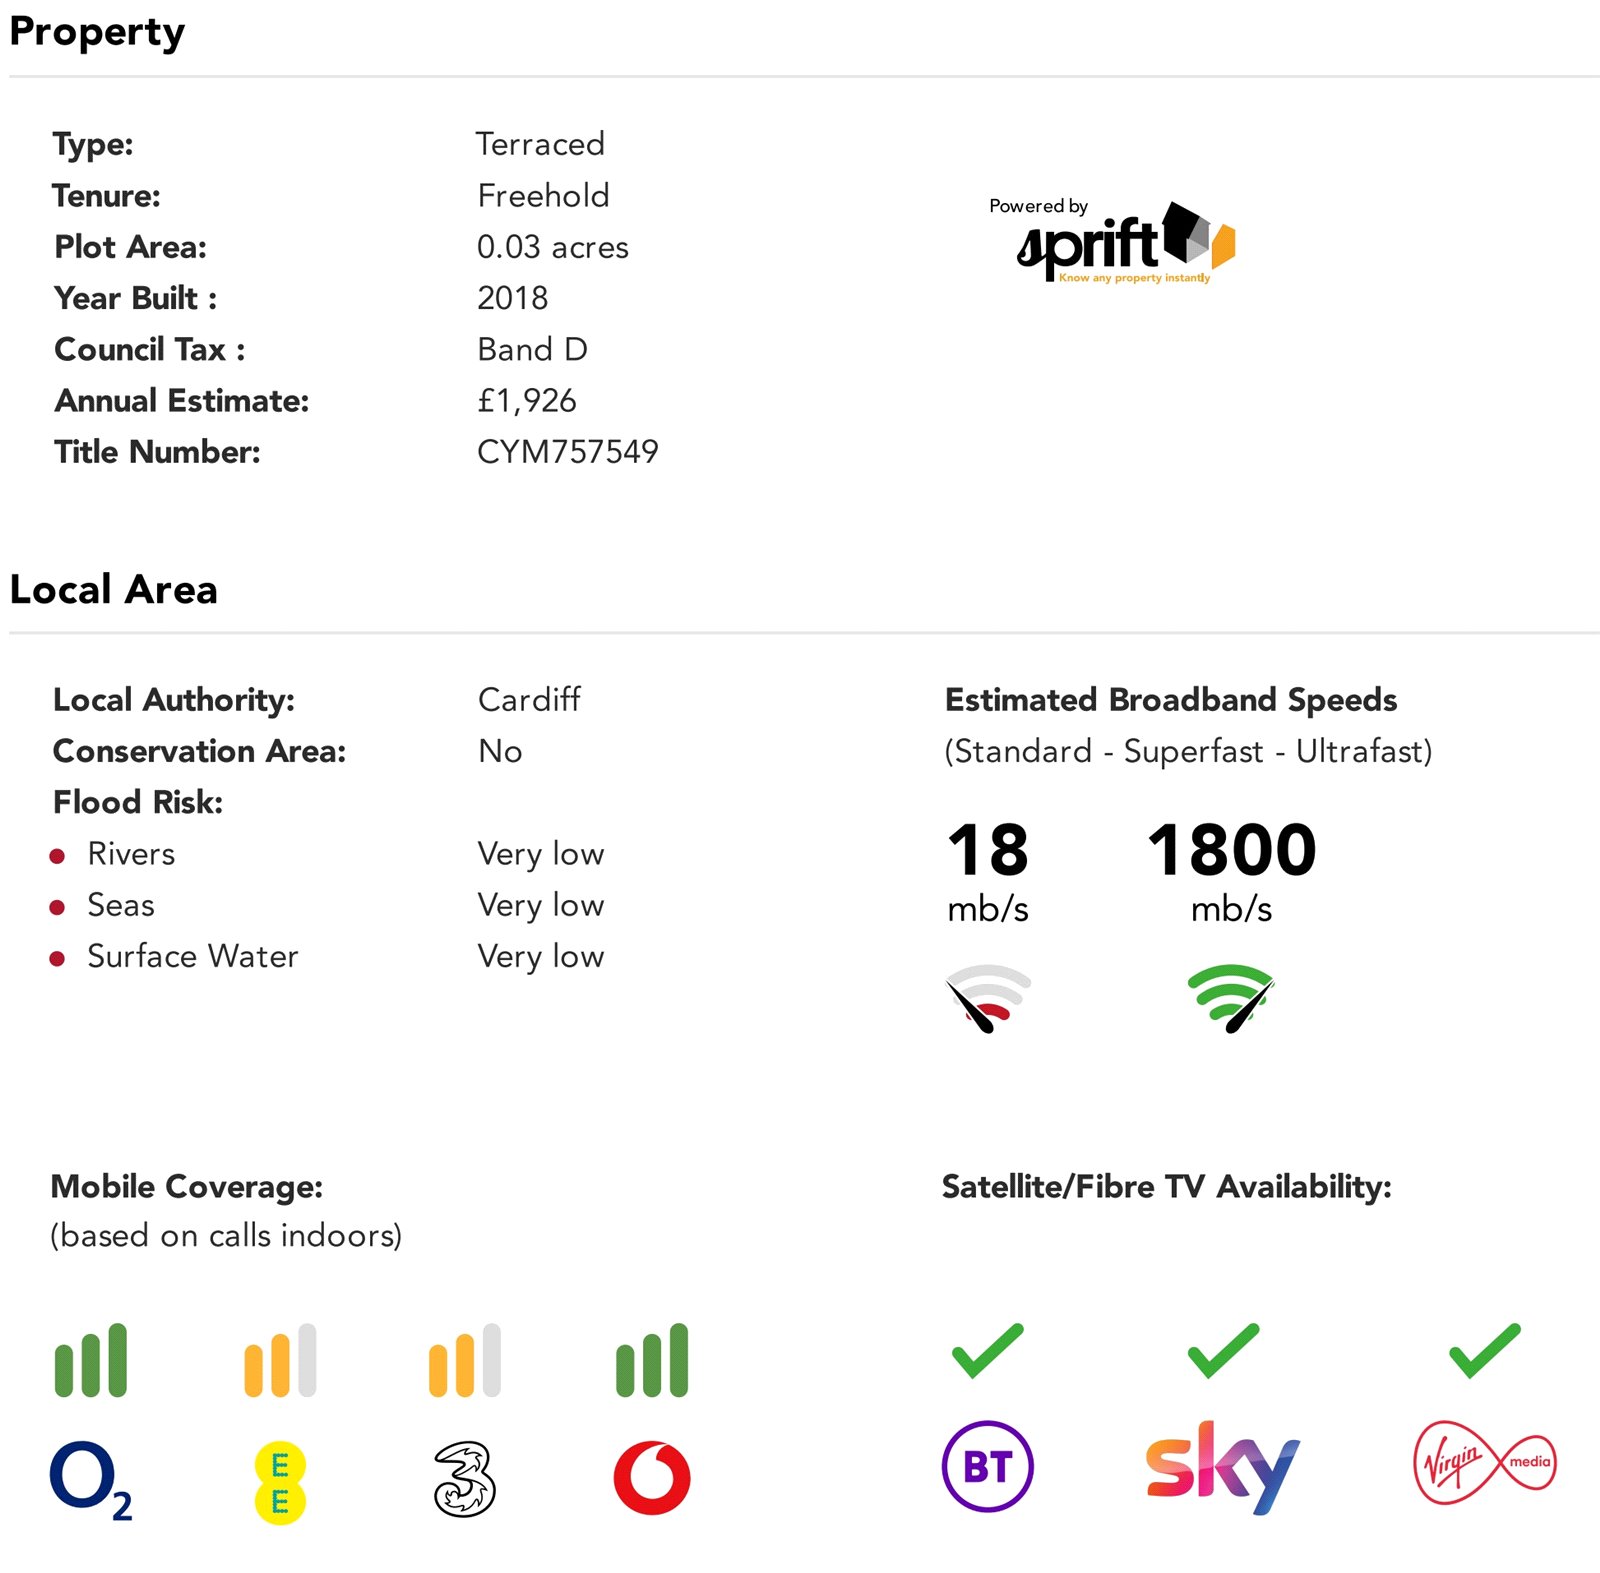The height and width of the screenshot is (1573, 1600).
Task: Click the Title Number CYM757549 value
Action: tap(567, 452)
